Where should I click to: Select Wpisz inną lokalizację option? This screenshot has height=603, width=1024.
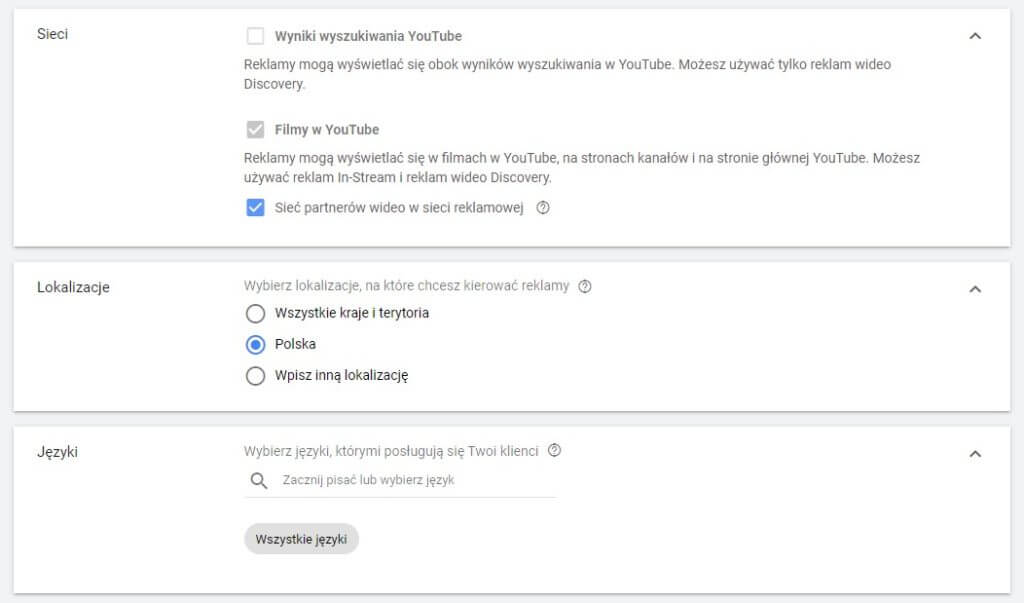point(255,376)
